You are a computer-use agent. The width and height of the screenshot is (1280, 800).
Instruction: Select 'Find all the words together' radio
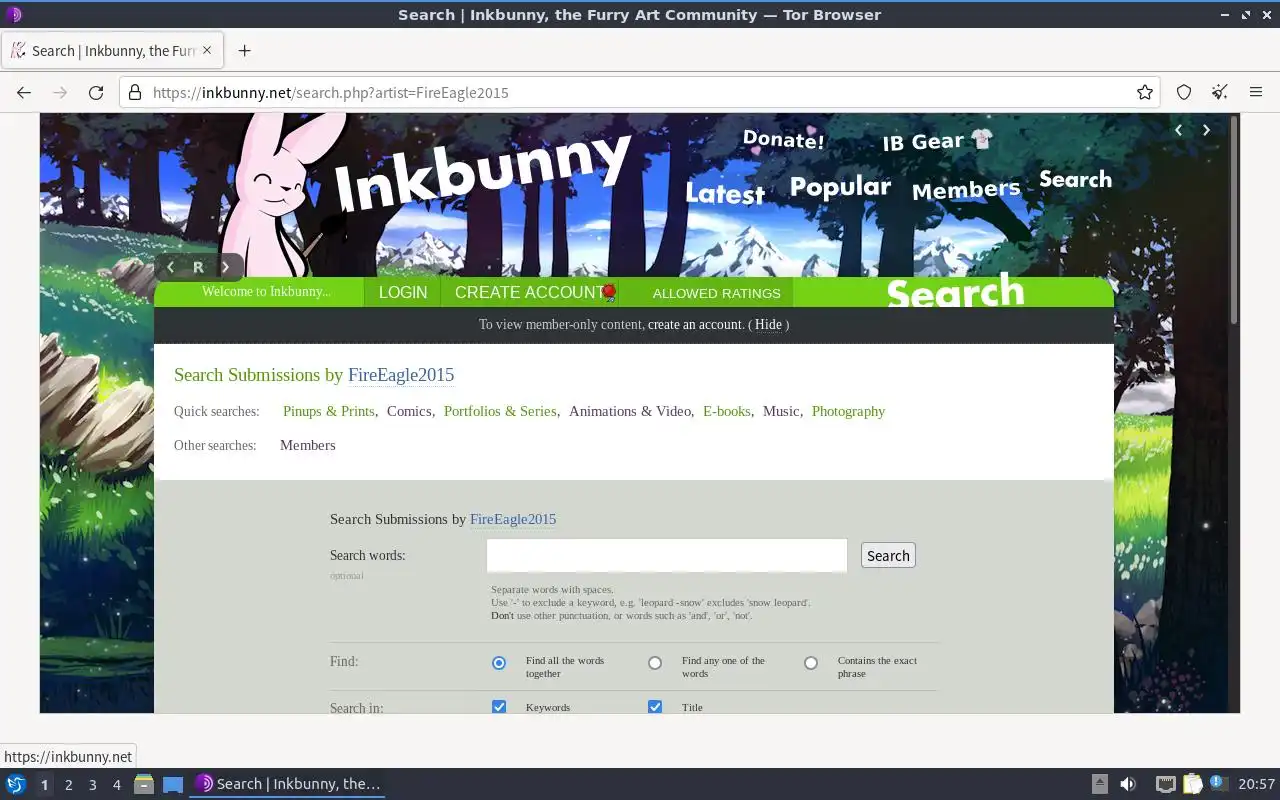pyautogui.click(x=499, y=663)
